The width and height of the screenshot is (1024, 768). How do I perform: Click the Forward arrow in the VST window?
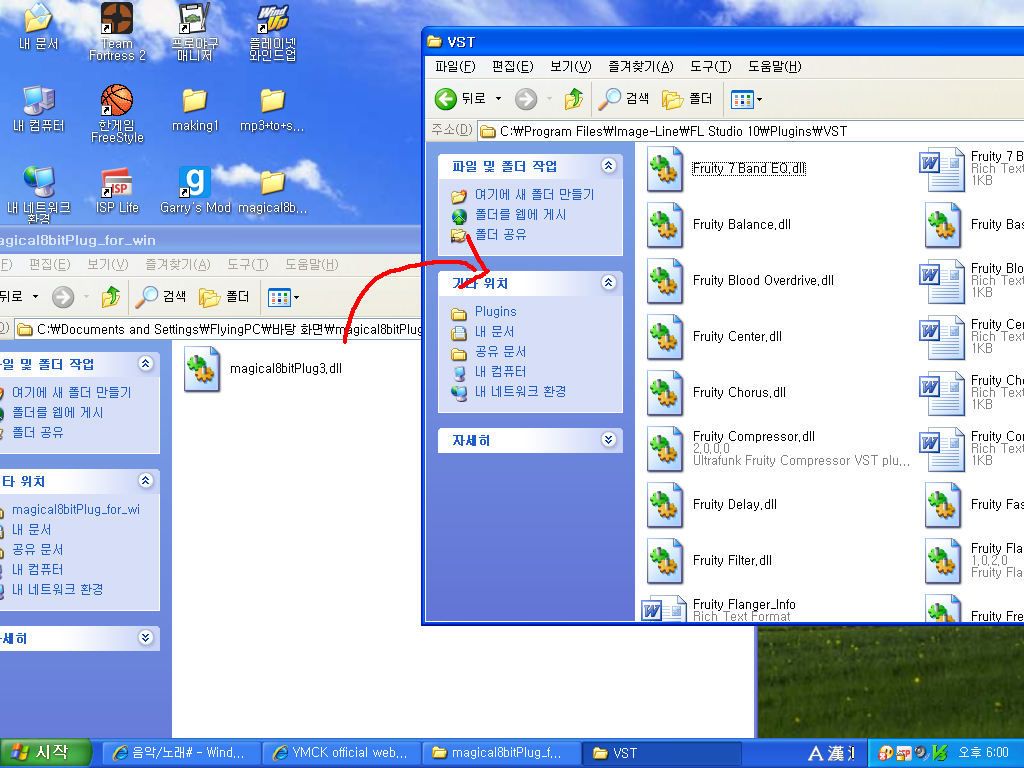[x=526, y=99]
